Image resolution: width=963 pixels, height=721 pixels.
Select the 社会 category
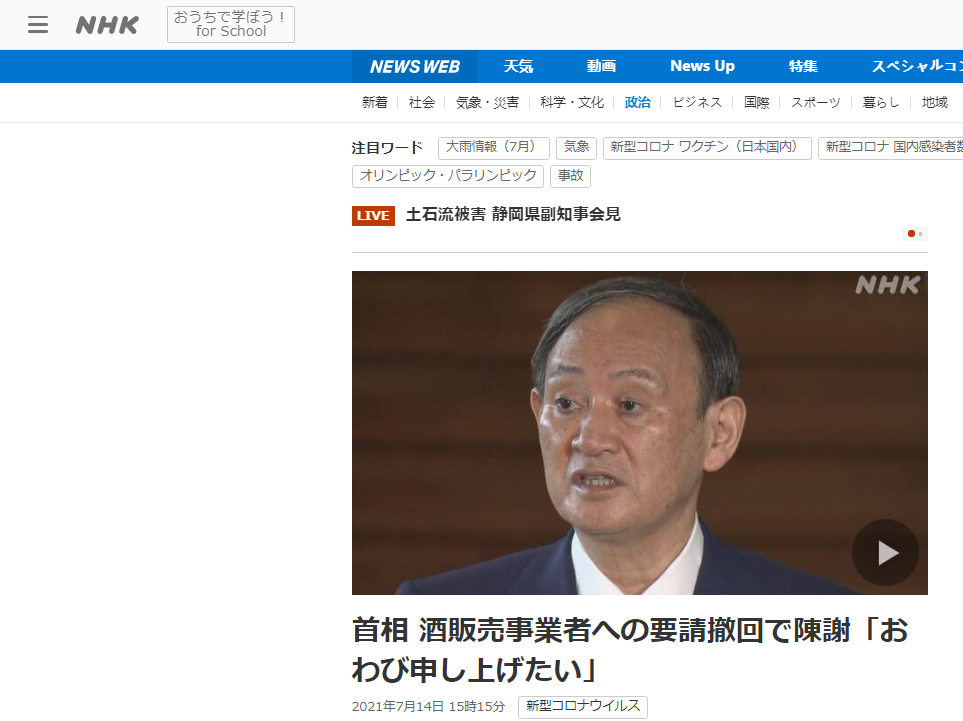[421, 103]
